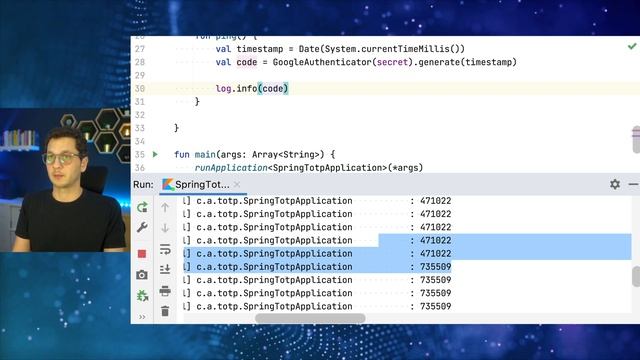Toggle soft-wrap in console
This screenshot has height=360, width=640.
[165, 249]
